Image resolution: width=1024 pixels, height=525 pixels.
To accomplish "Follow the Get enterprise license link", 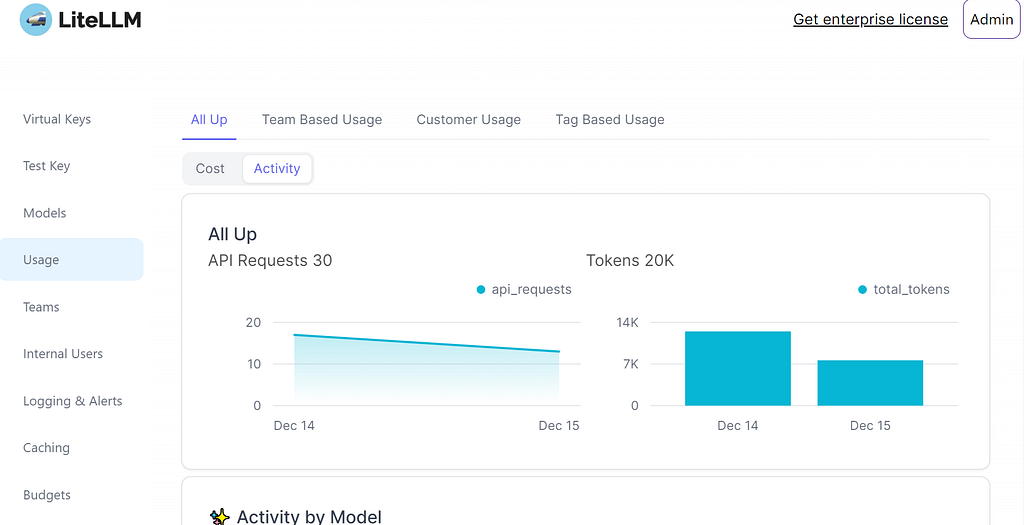I will point(871,20).
